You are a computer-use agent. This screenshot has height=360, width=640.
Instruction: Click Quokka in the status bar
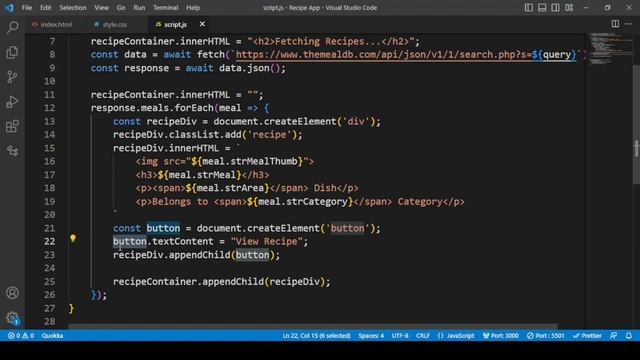(52, 336)
